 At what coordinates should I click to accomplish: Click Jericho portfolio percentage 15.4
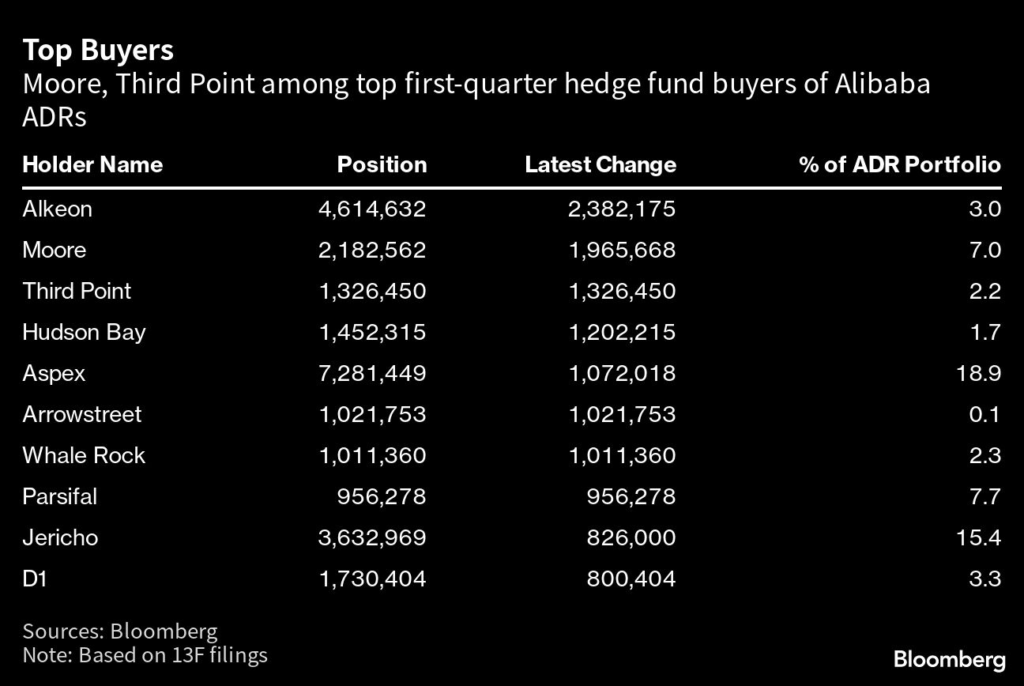[x=980, y=537]
